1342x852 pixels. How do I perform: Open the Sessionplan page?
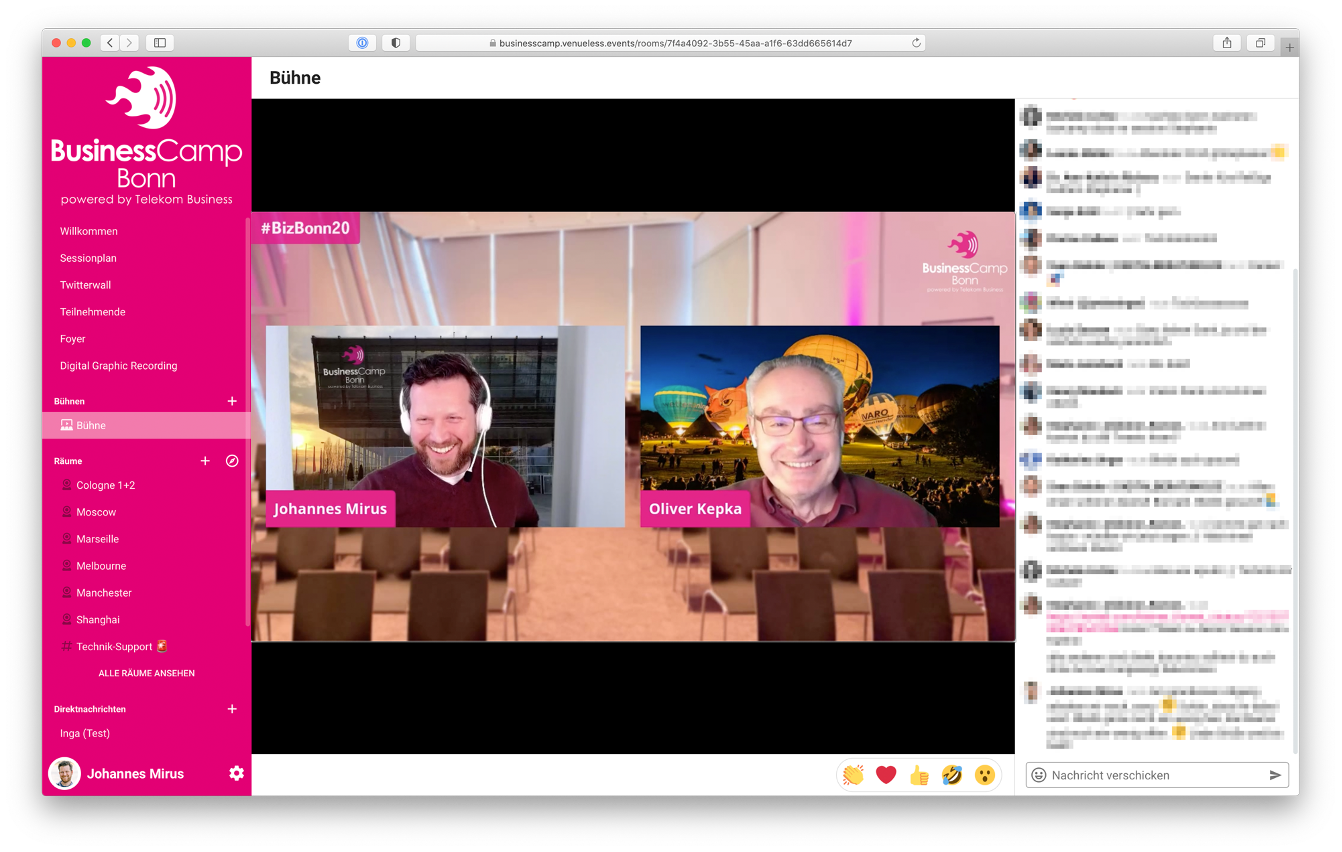point(88,258)
